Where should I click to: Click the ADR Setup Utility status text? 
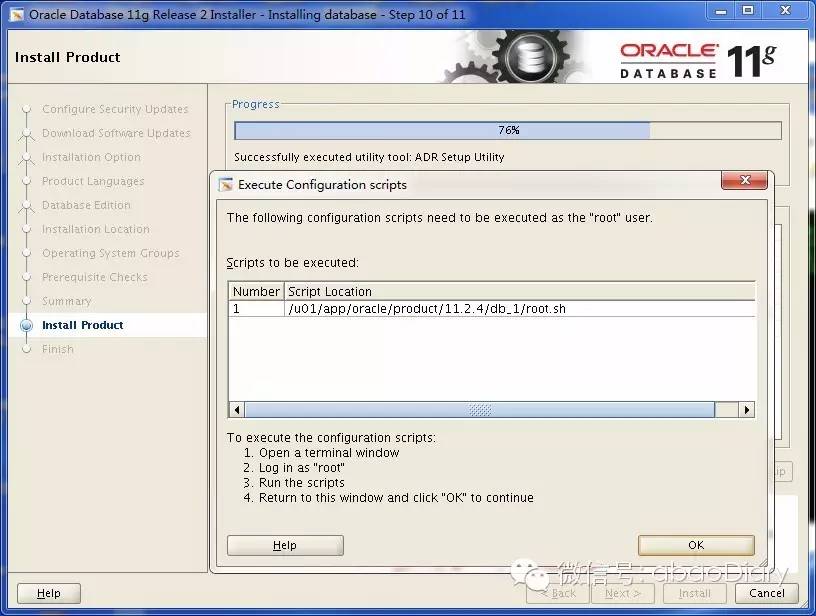pos(369,157)
